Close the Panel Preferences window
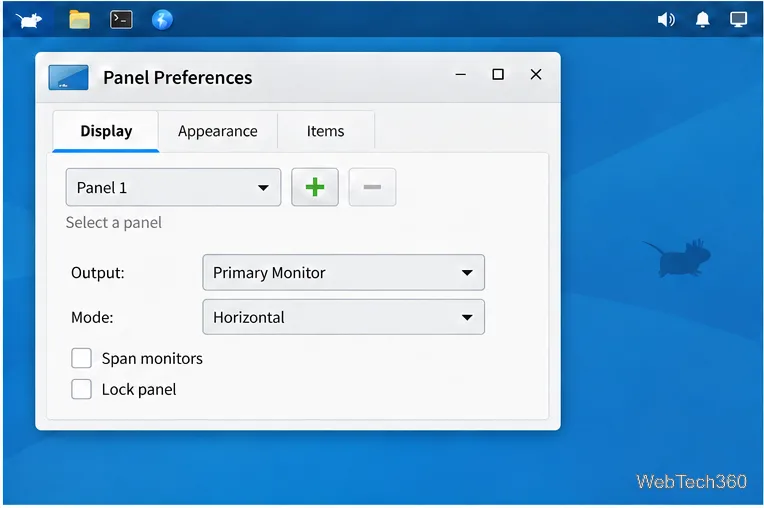Screen dimensions: 764x508 coord(536,75)
